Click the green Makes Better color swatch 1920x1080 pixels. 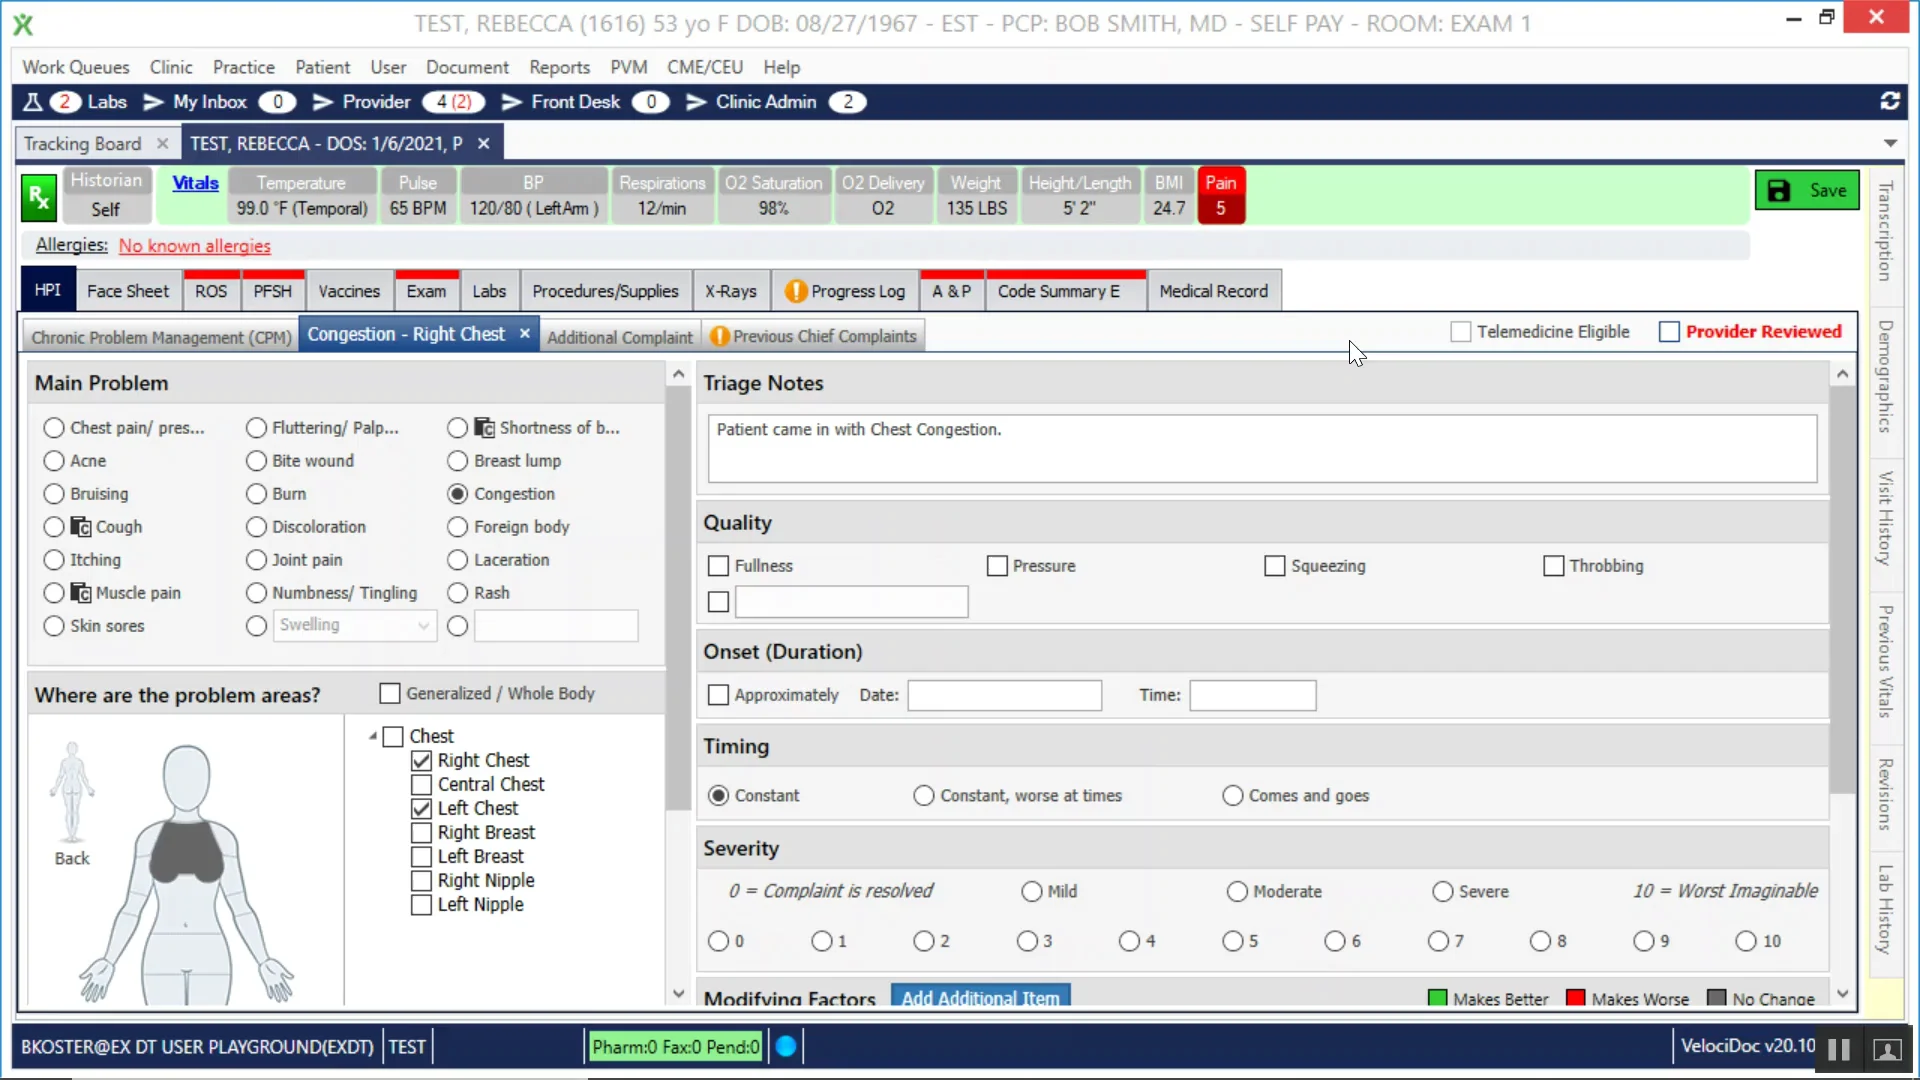point(1438,998)
